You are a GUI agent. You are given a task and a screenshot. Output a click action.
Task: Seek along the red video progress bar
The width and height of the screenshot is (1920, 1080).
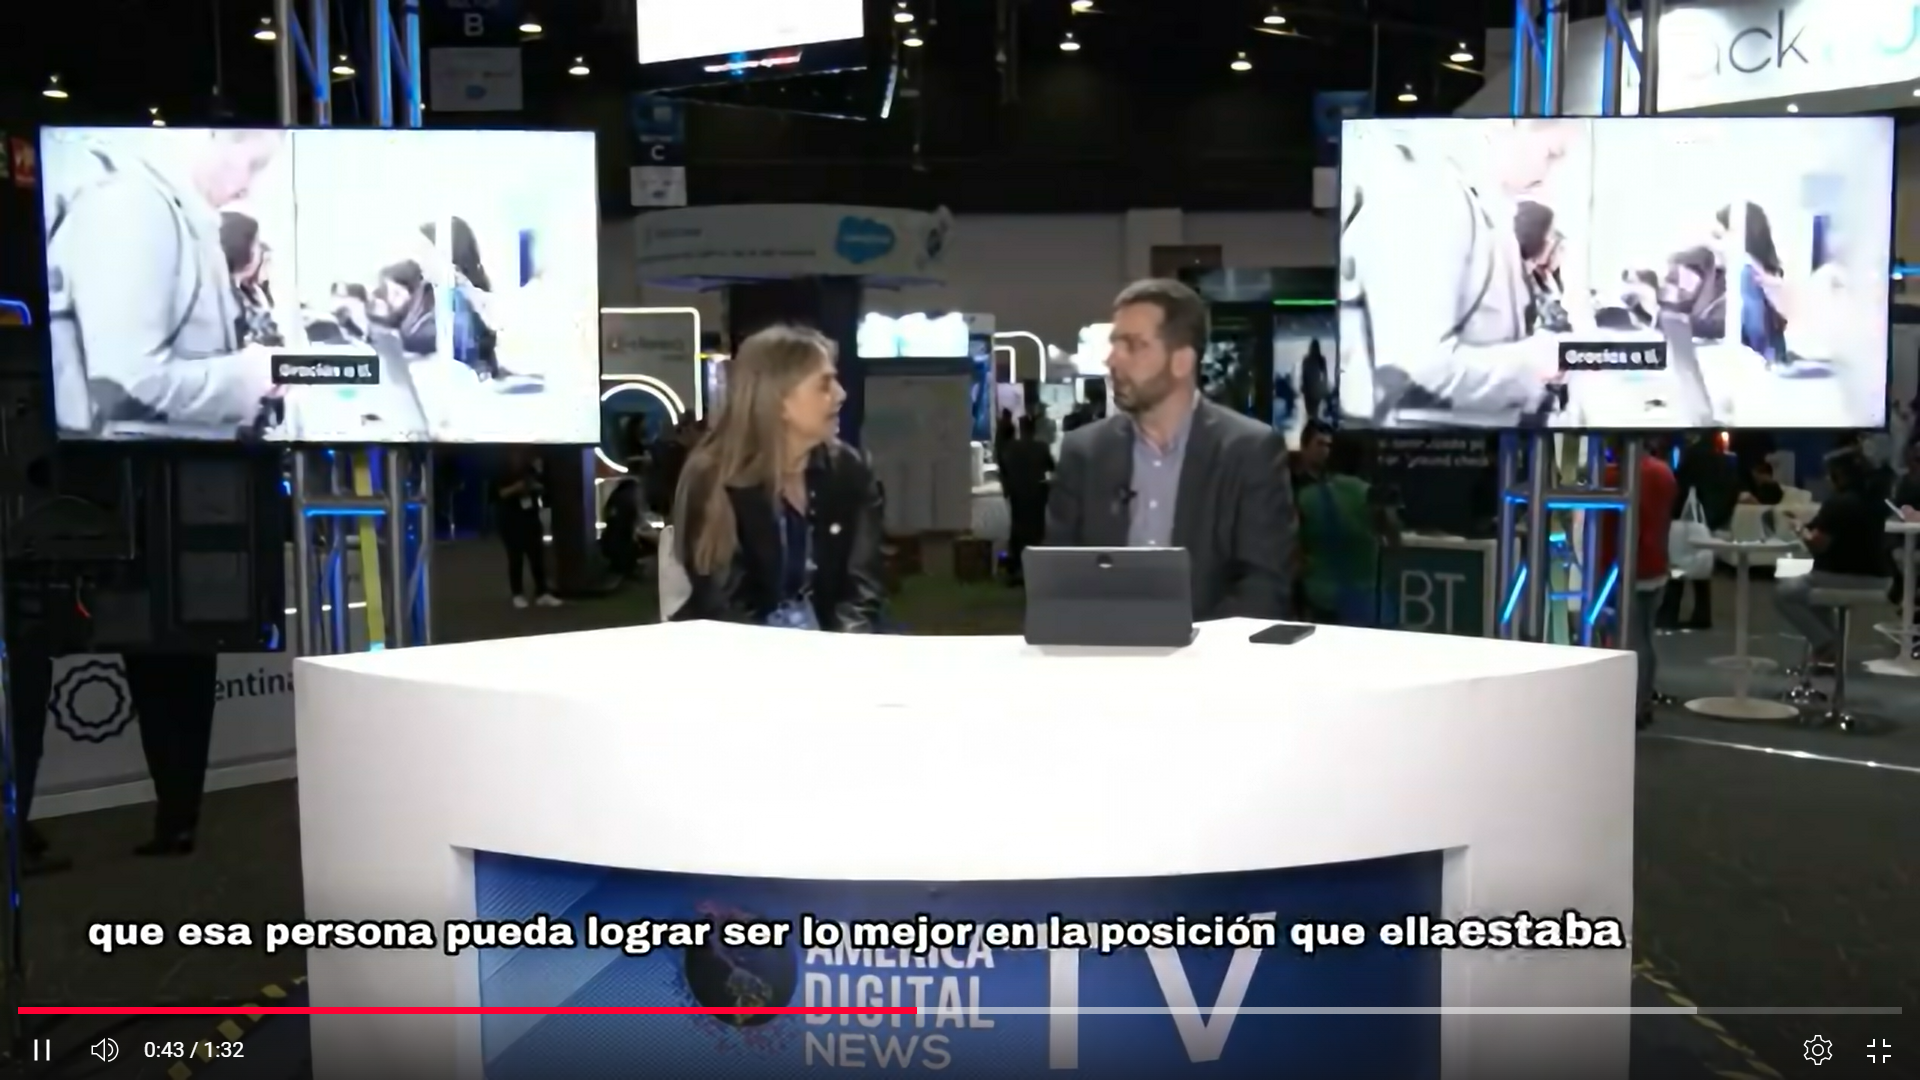[960, 1011]
